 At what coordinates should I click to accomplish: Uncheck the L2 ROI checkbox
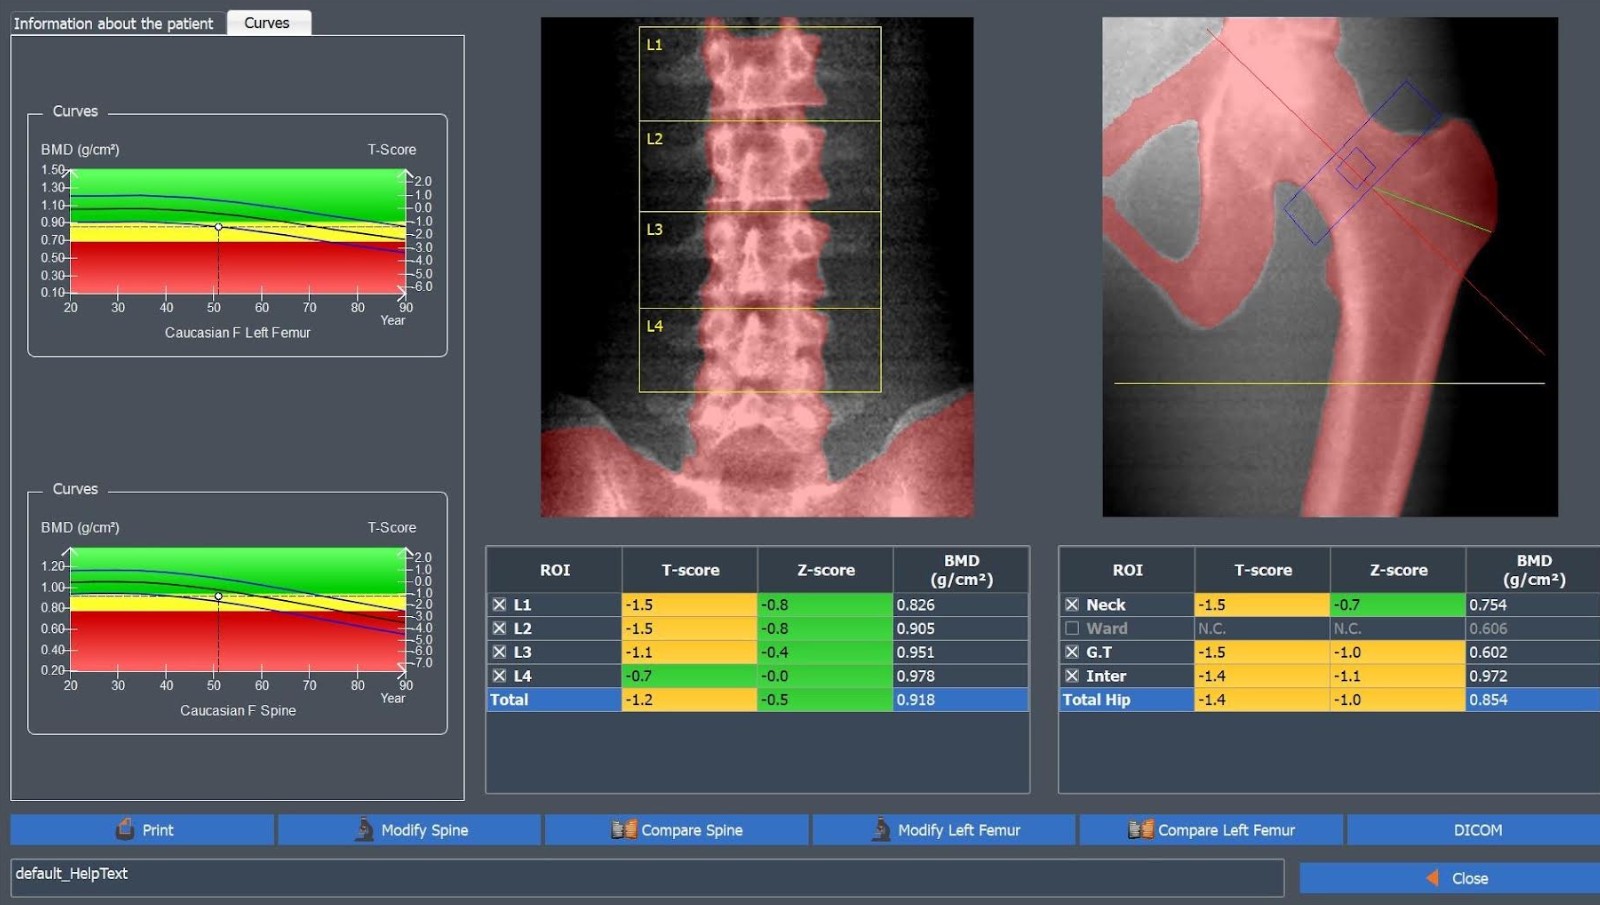tap(499, 628)
